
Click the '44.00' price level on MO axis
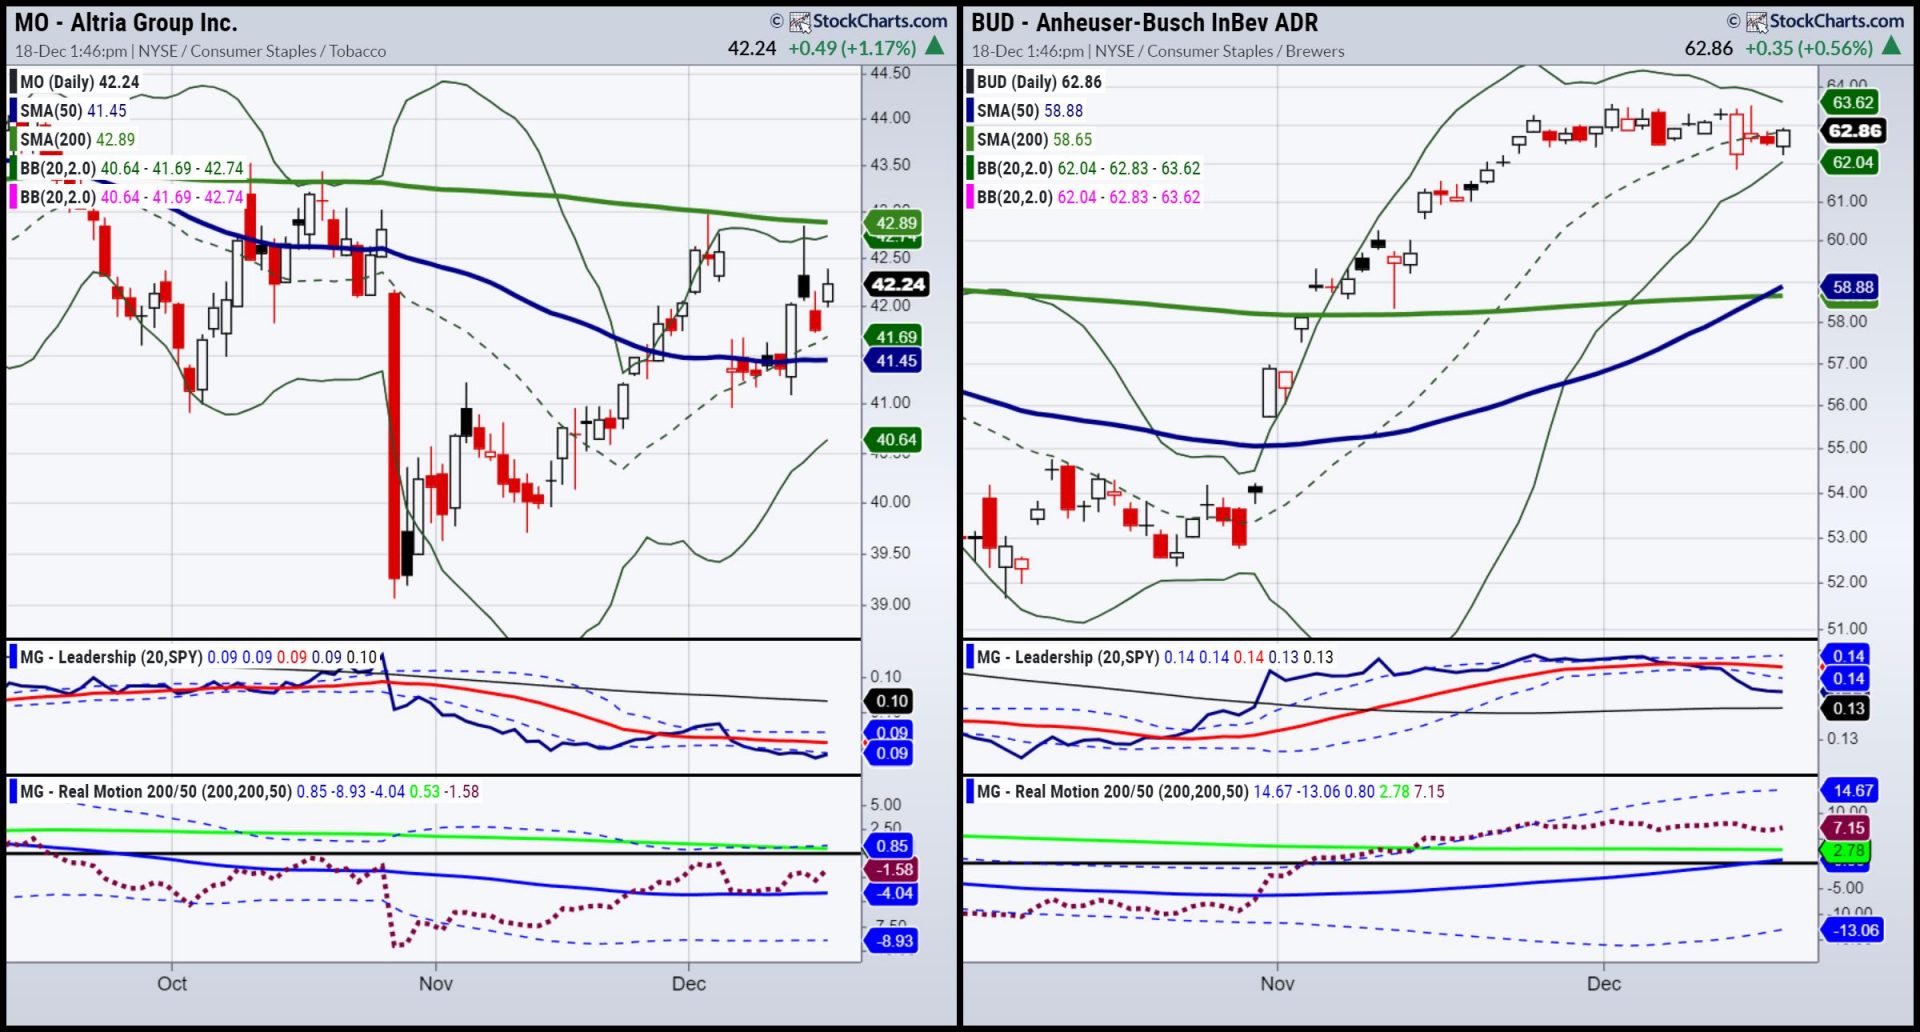click(890, 118)
